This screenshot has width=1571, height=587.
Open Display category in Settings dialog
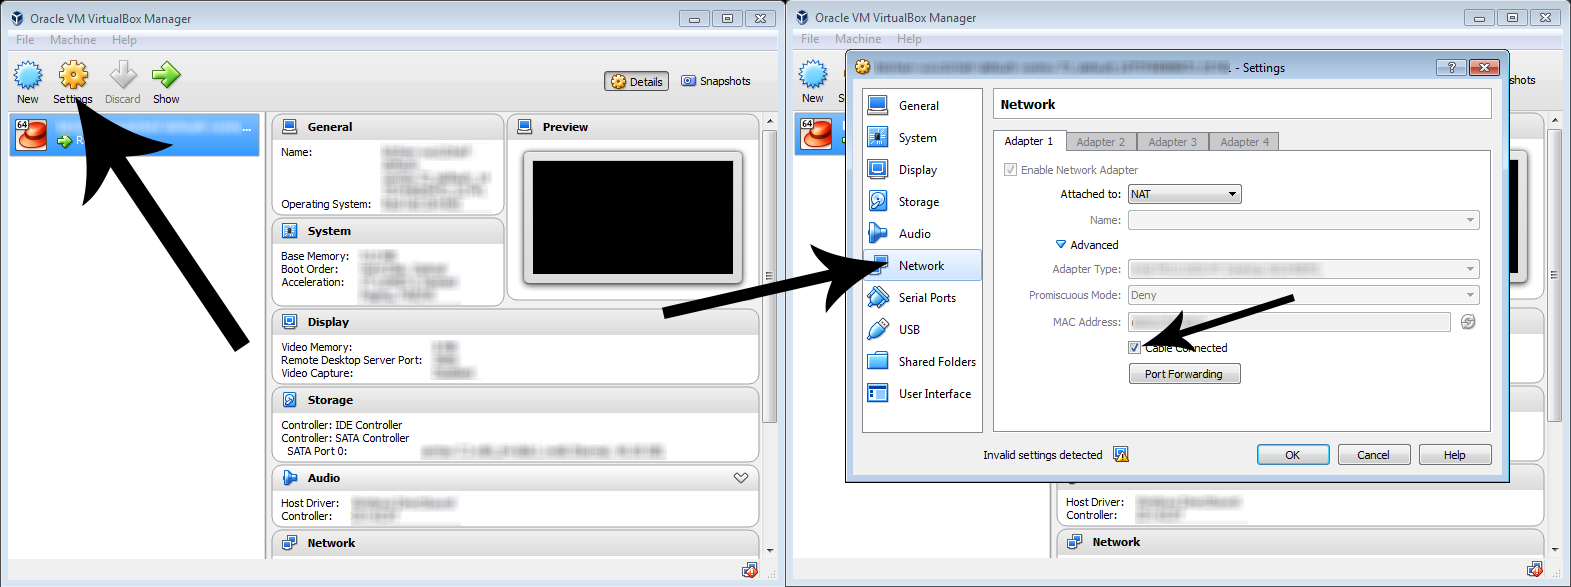[922, 169]
